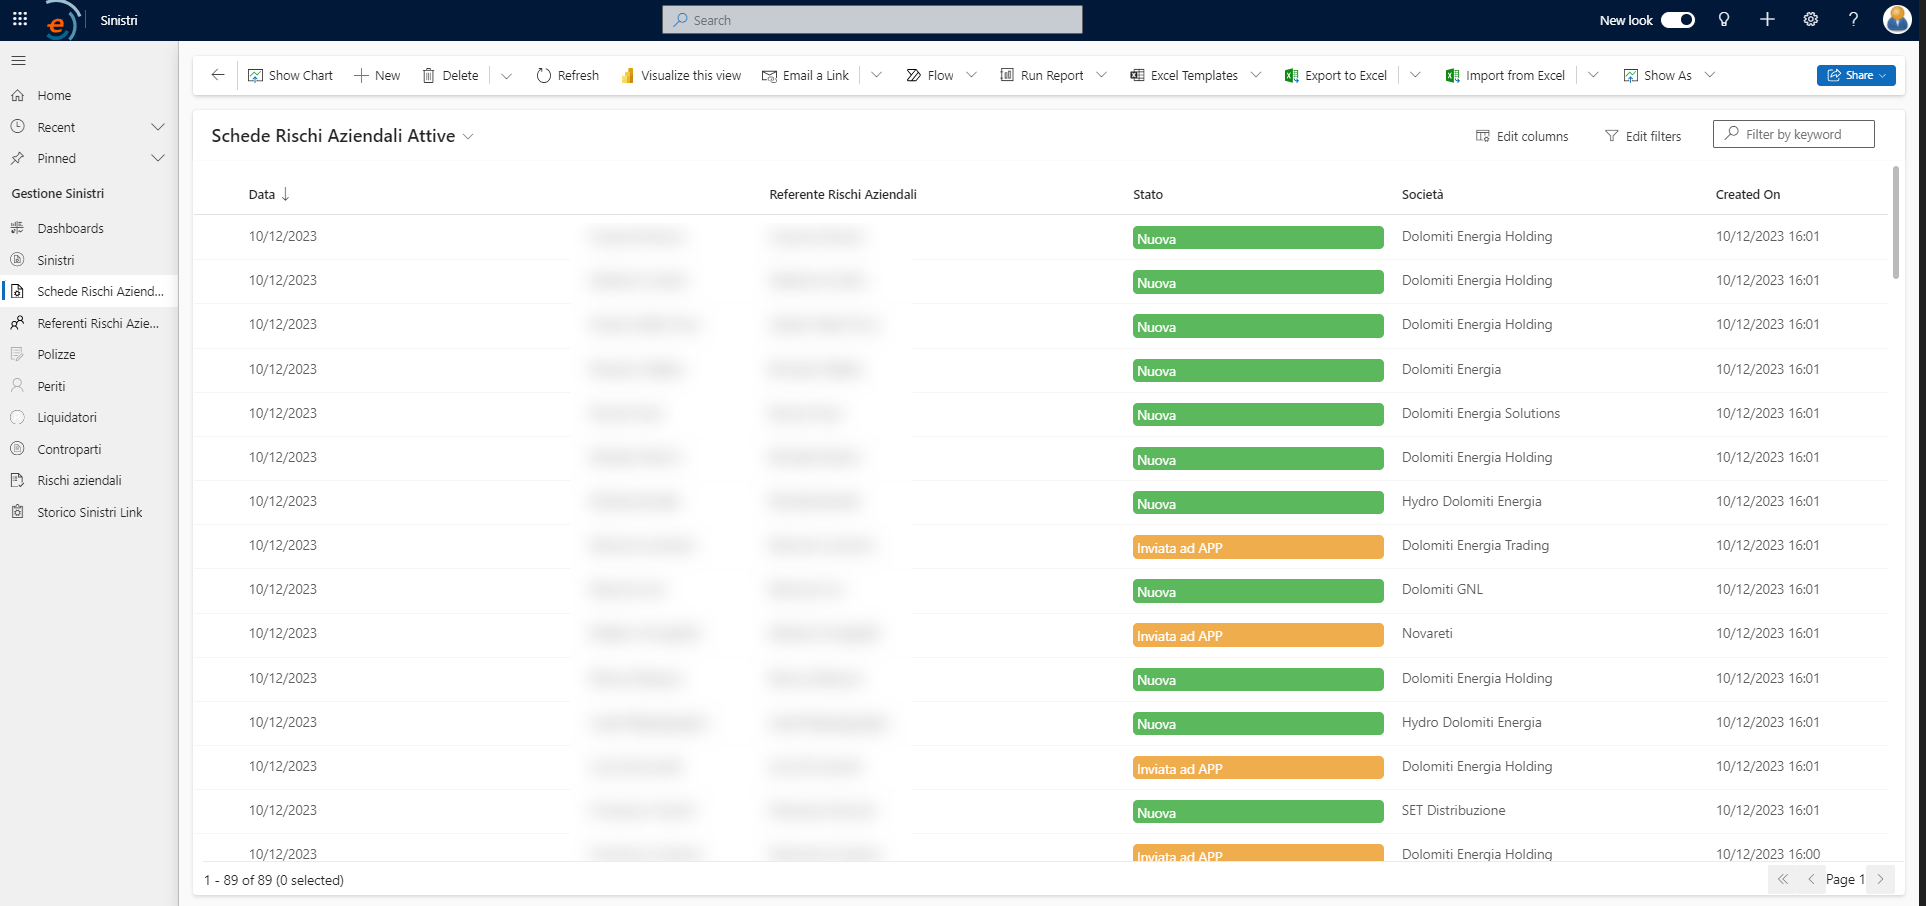The width and height of the screenshot is (1926, 906).
Task: Open the lightbulb assistant icon
Action: [1724, 19]
